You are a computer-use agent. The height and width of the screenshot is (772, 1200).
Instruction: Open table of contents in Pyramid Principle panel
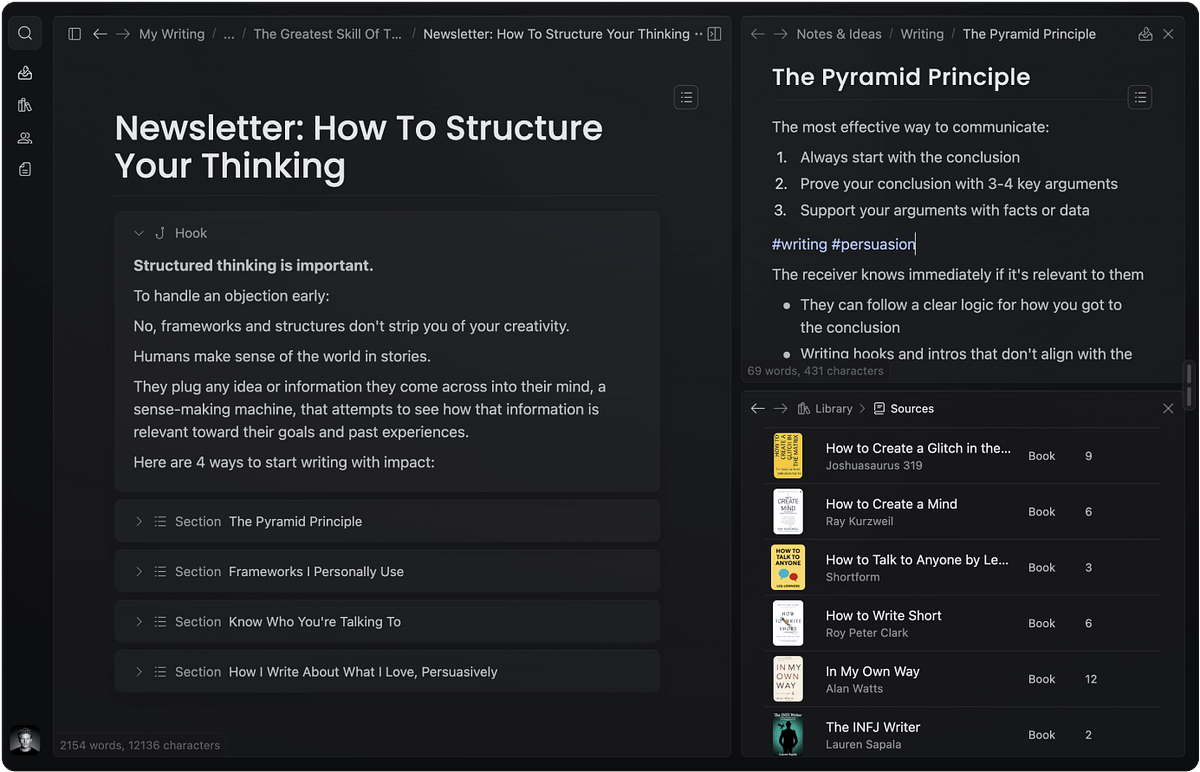1140,97
